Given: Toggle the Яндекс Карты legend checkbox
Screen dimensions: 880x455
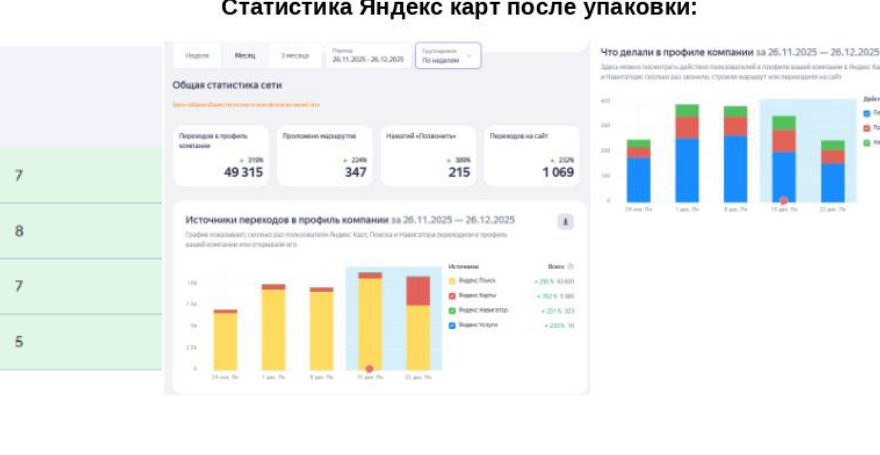Looking at the screenshot, I should [x=452, y=296].
